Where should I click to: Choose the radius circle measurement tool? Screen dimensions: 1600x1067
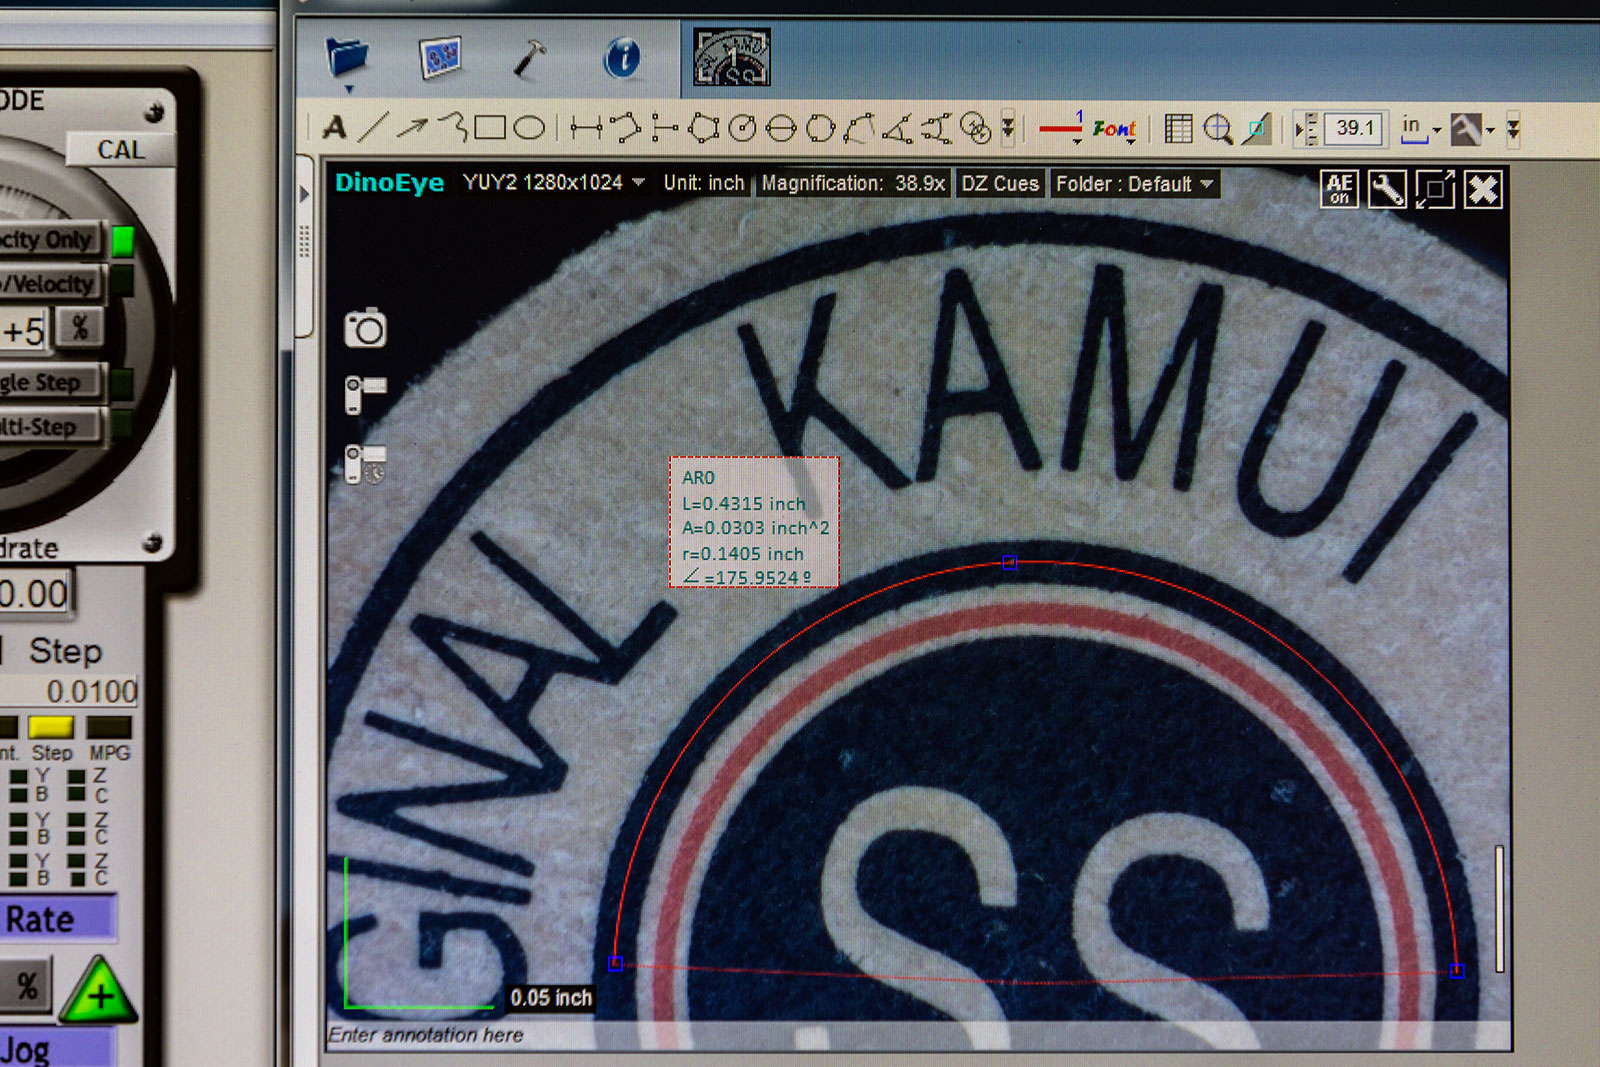742,128
